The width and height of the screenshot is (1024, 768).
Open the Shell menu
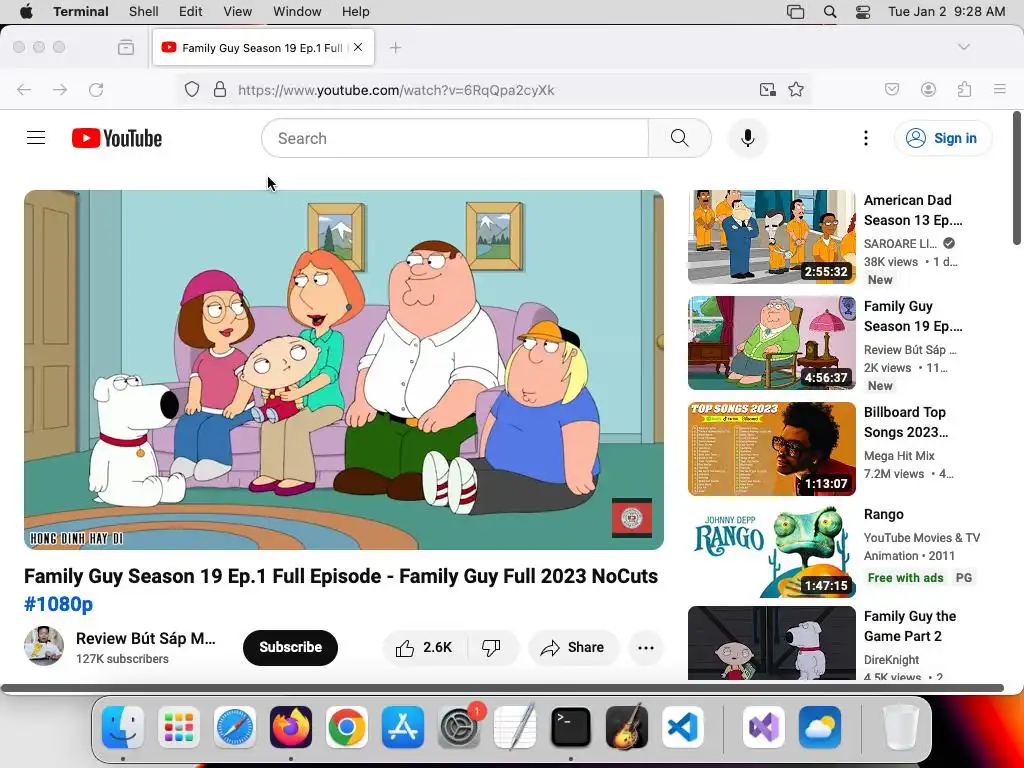point(144,12)
